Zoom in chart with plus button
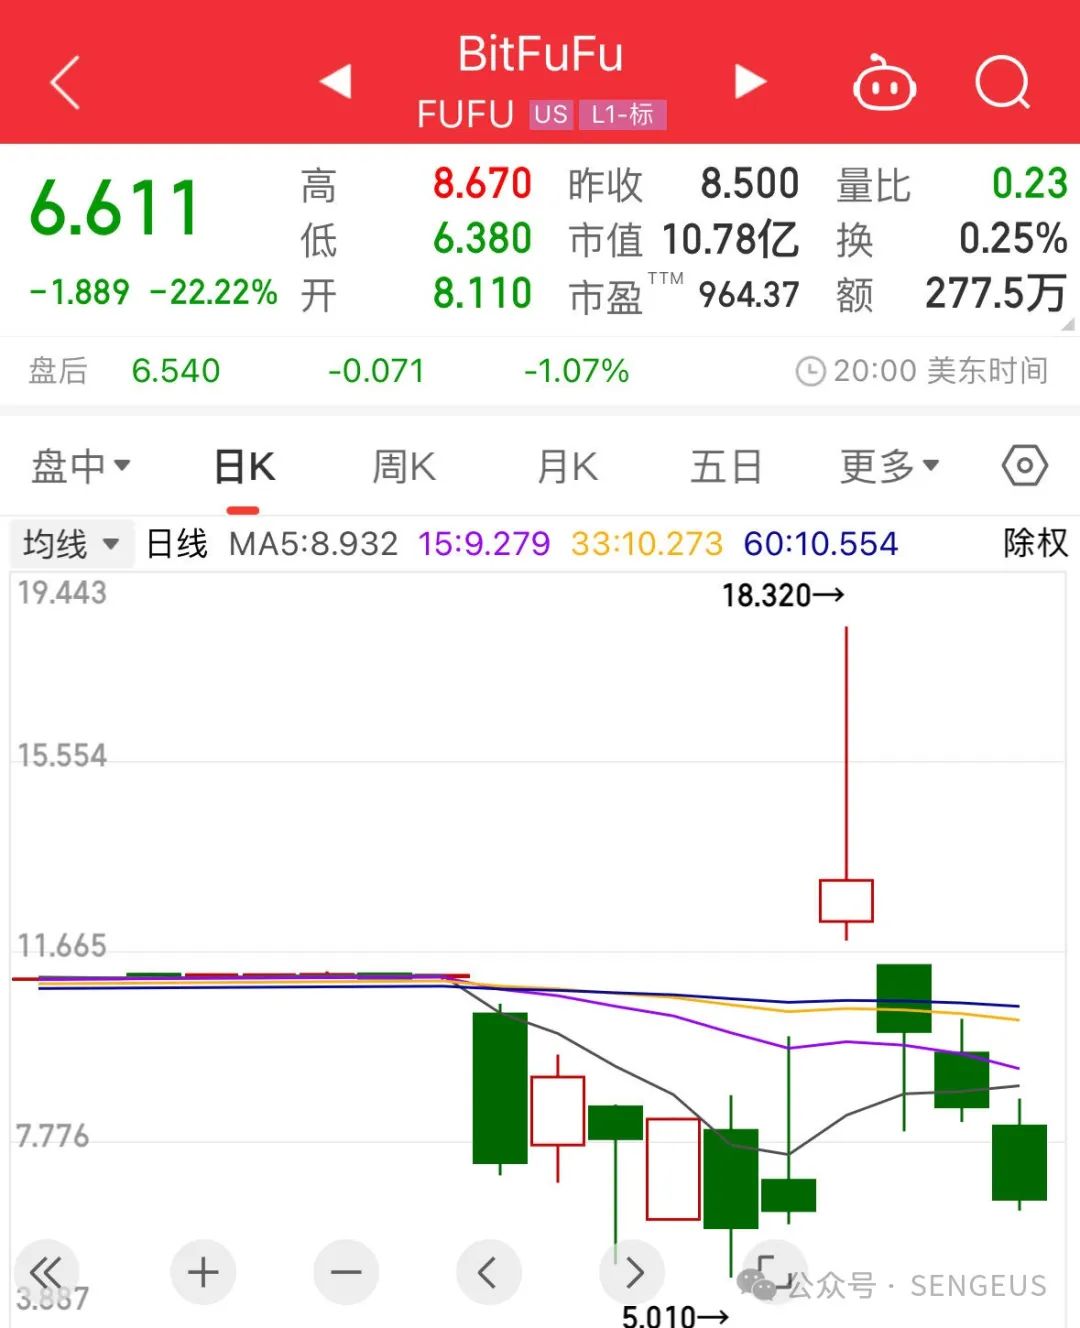 [x=203, y=1272]
